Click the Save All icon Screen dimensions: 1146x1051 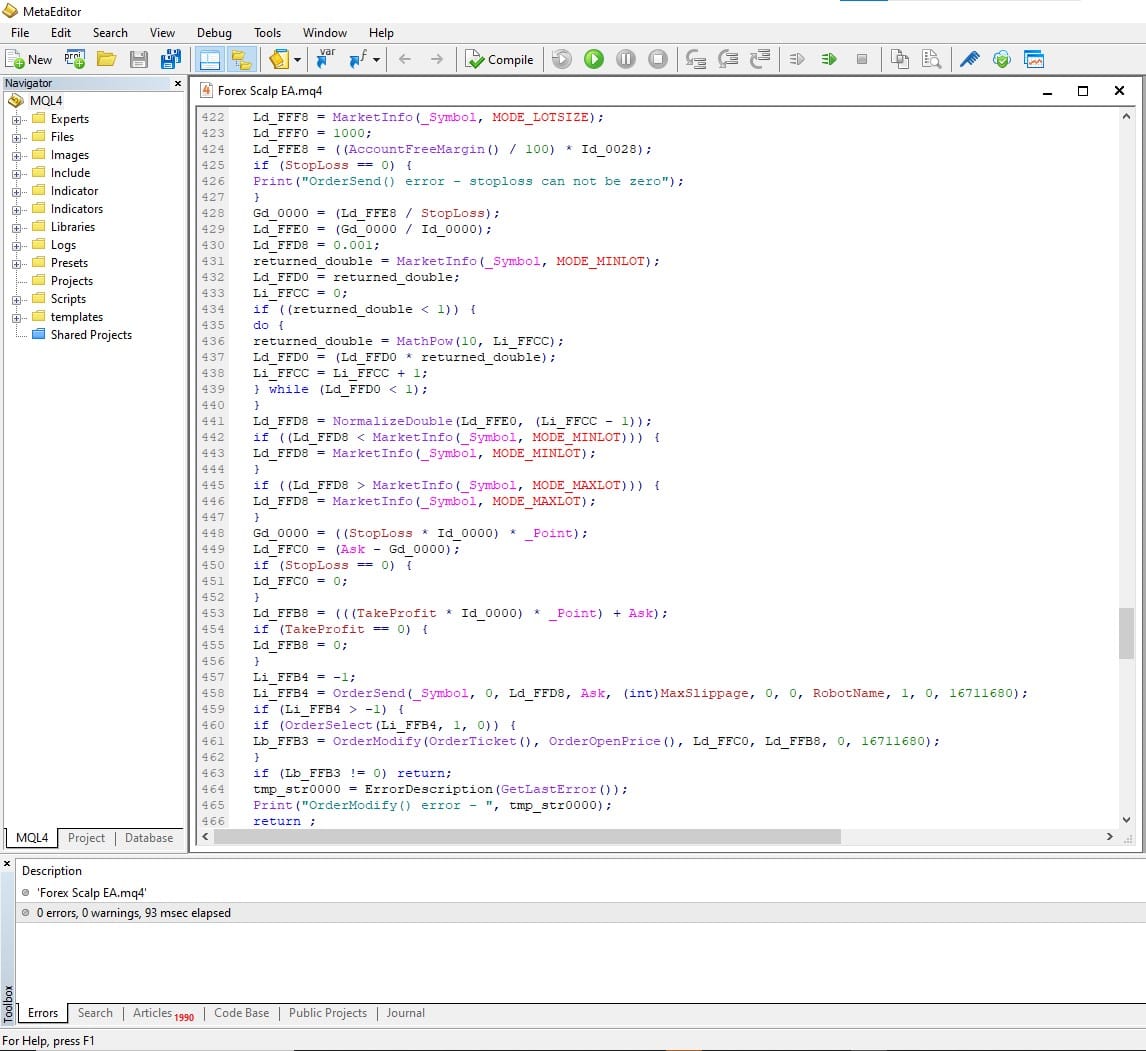pos(171,59)
